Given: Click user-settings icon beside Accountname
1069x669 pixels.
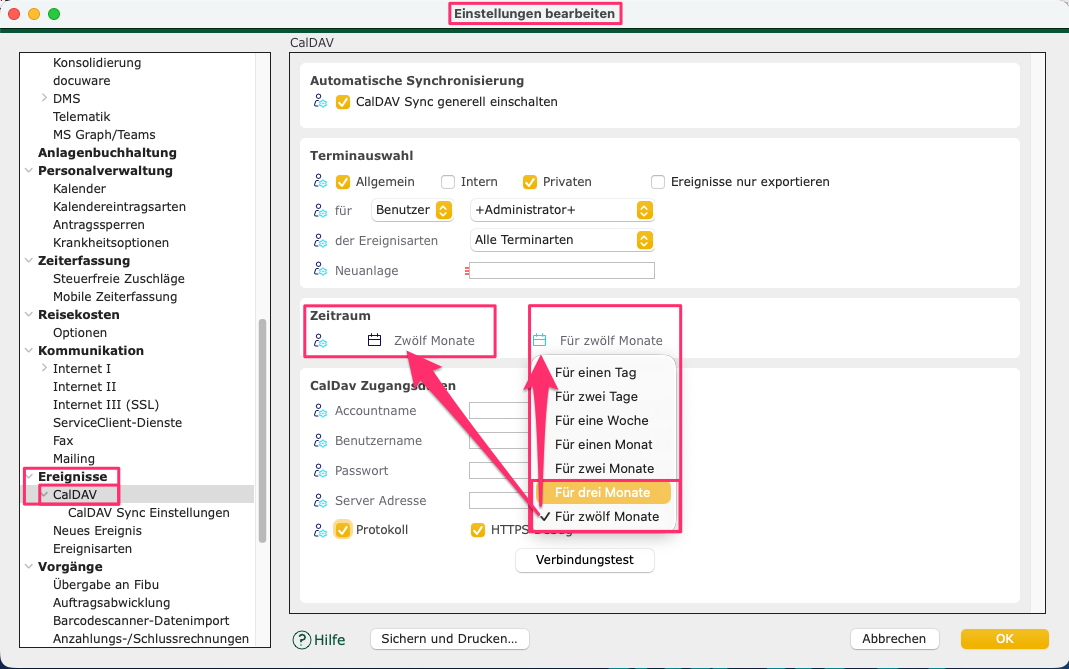Looking at the screenshot, I should [x=320, y=411].
